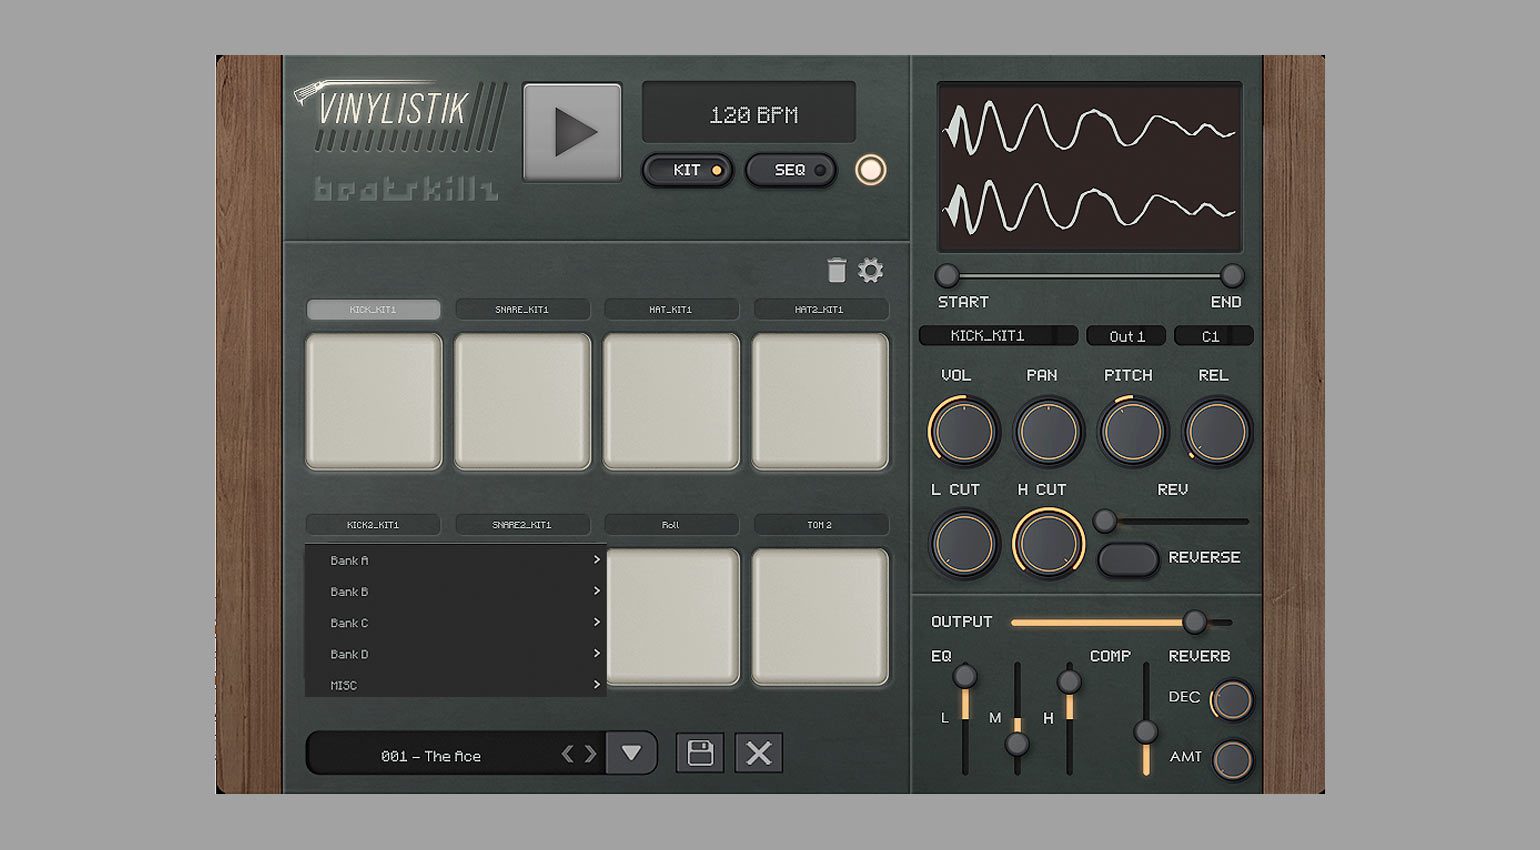The image size is (1540, 850).
Task: Start playback with the play button
Action: pyautogui.click(x=572, y=132)
